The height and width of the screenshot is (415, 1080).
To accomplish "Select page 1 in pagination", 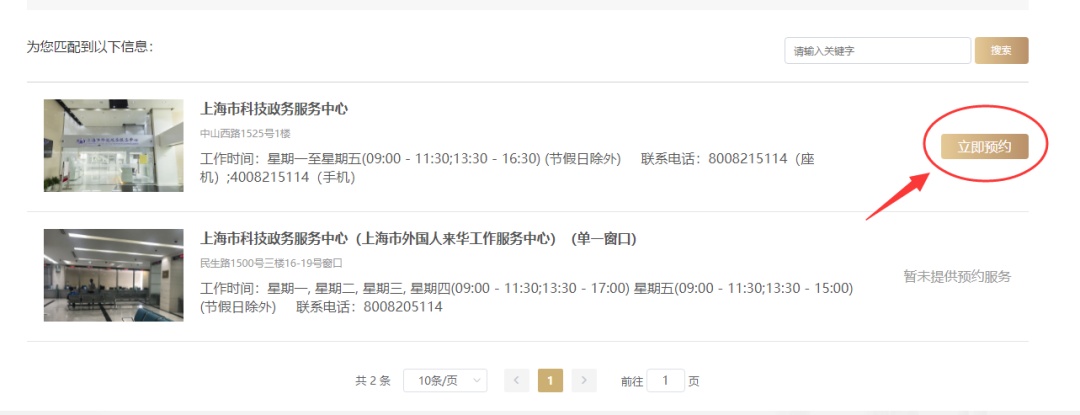I will 550,381.
